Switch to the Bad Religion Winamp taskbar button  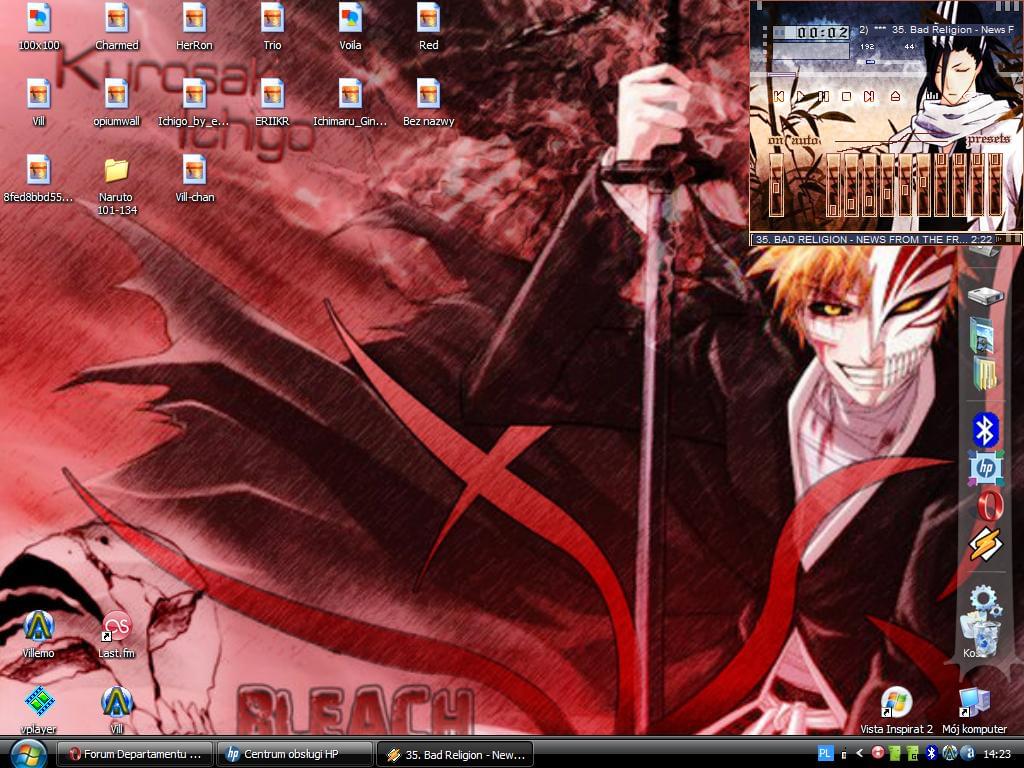point(455,754)
